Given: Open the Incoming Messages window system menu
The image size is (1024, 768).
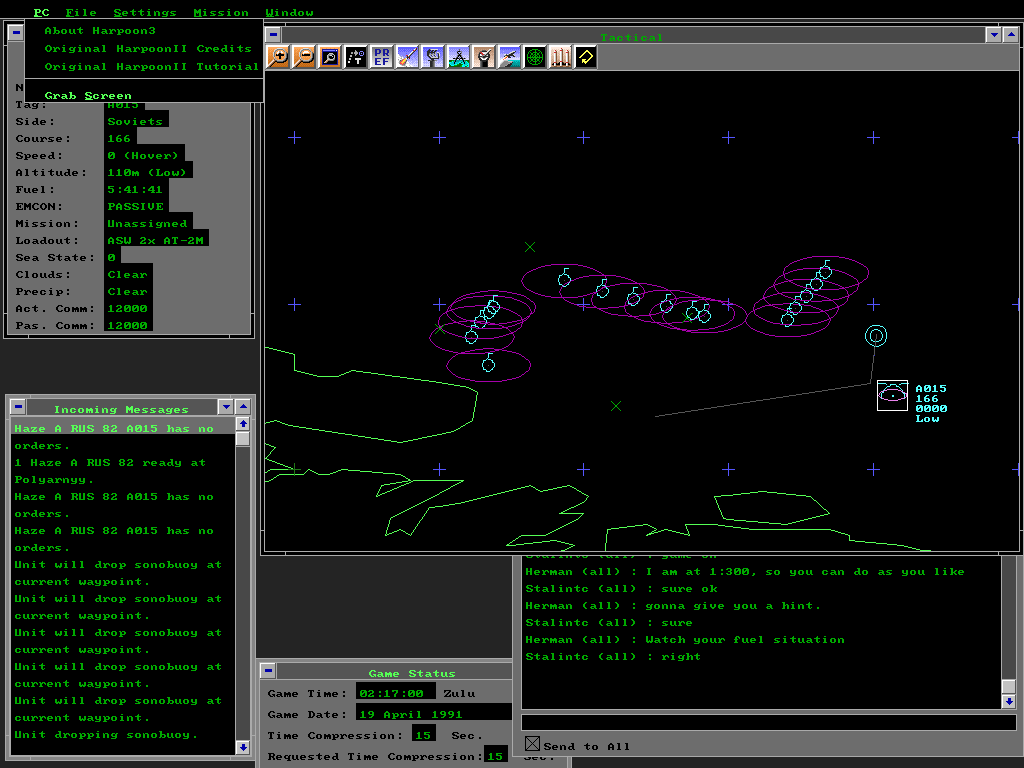Looking at the screenshot, I should (x=18, y=406).
